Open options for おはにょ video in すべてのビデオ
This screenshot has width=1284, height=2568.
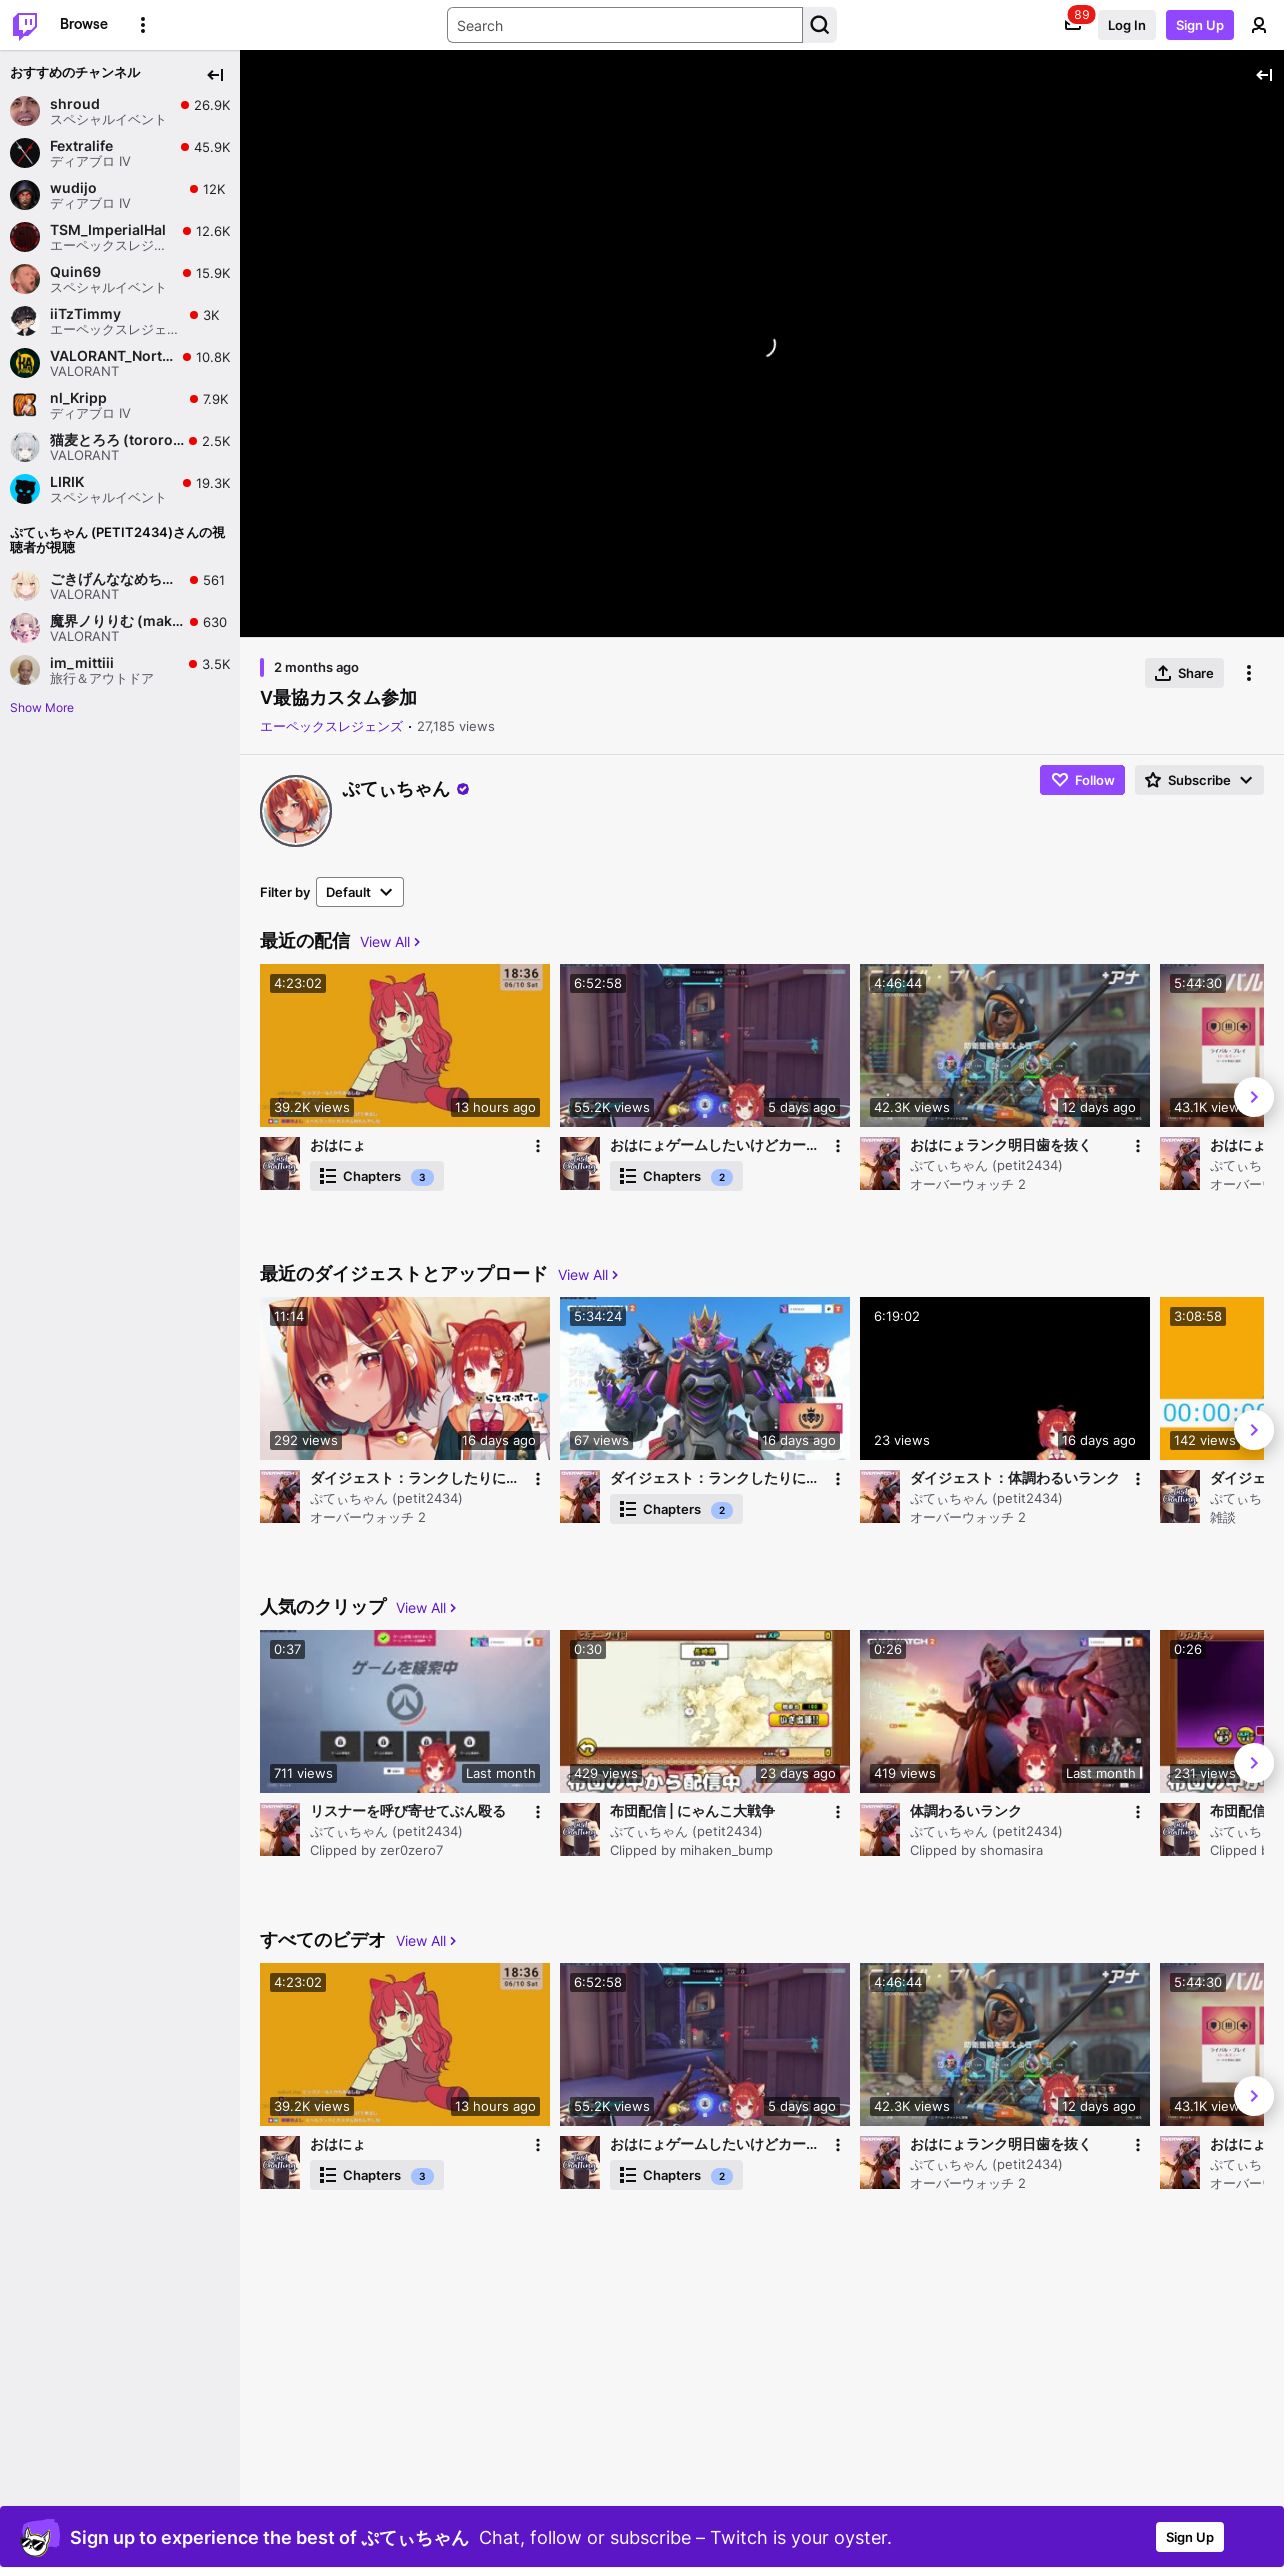pos(538,2145)
